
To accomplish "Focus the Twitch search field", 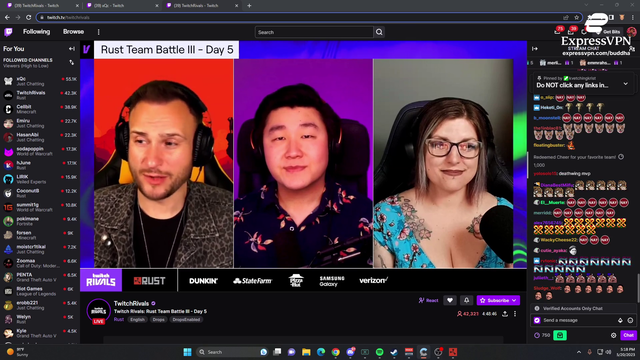I will click(x=314, y=32).
